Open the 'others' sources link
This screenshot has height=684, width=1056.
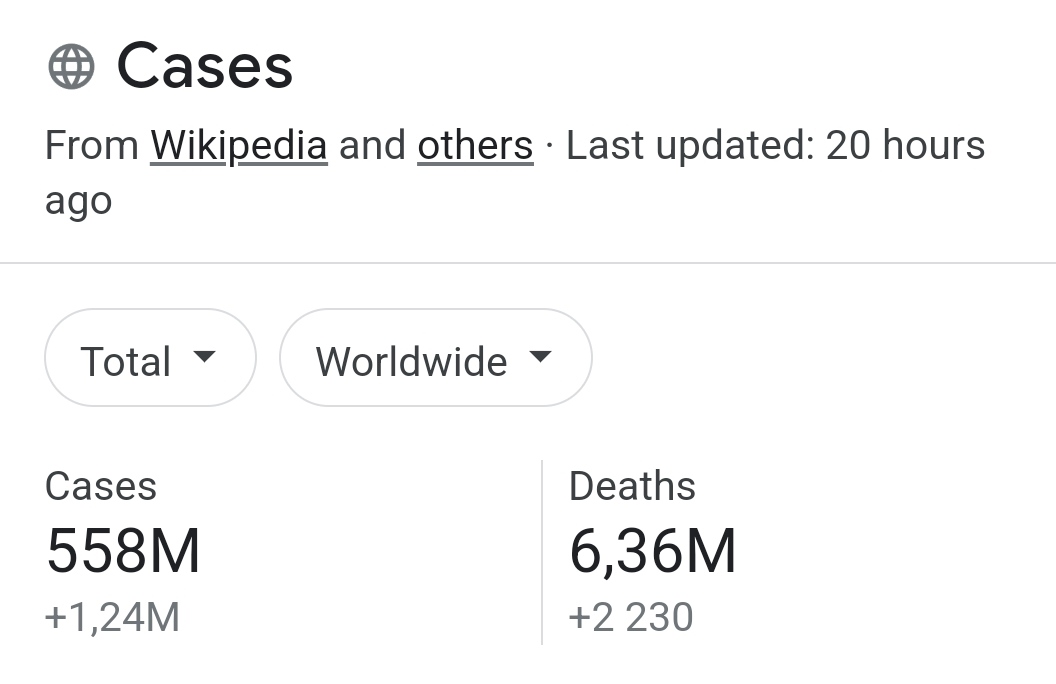tap(475, 146)
